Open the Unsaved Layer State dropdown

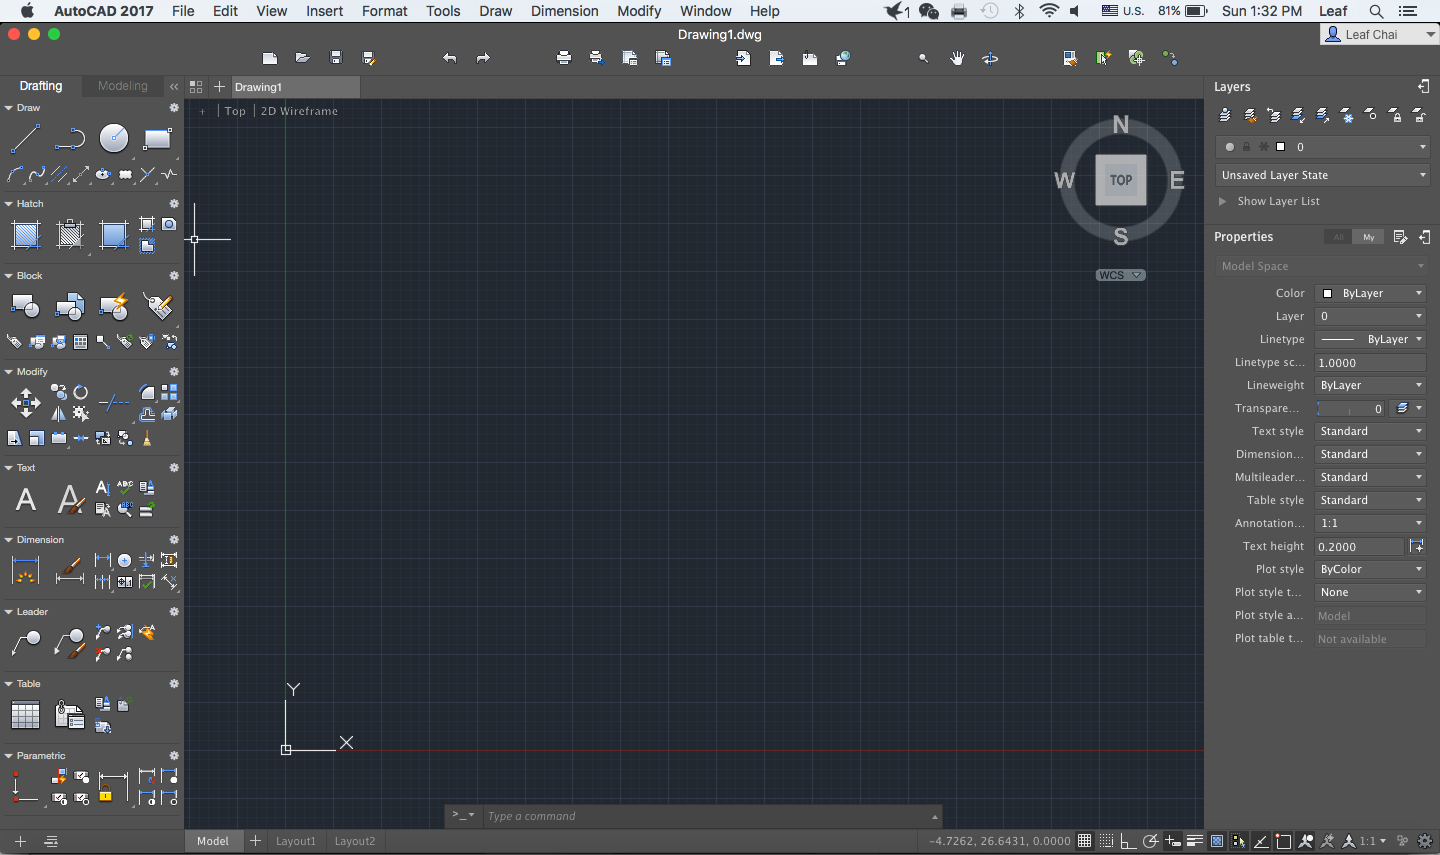[x=1322, y=174]
